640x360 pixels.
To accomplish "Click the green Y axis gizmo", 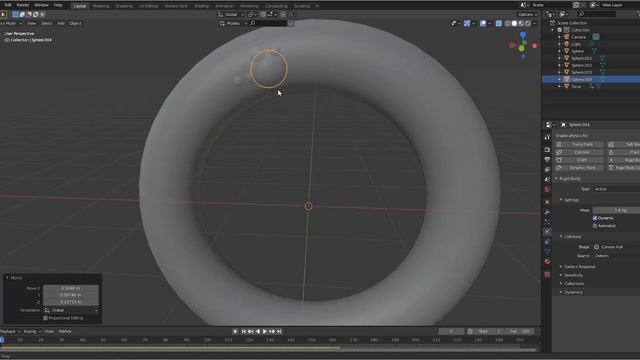I will (522, 49).
